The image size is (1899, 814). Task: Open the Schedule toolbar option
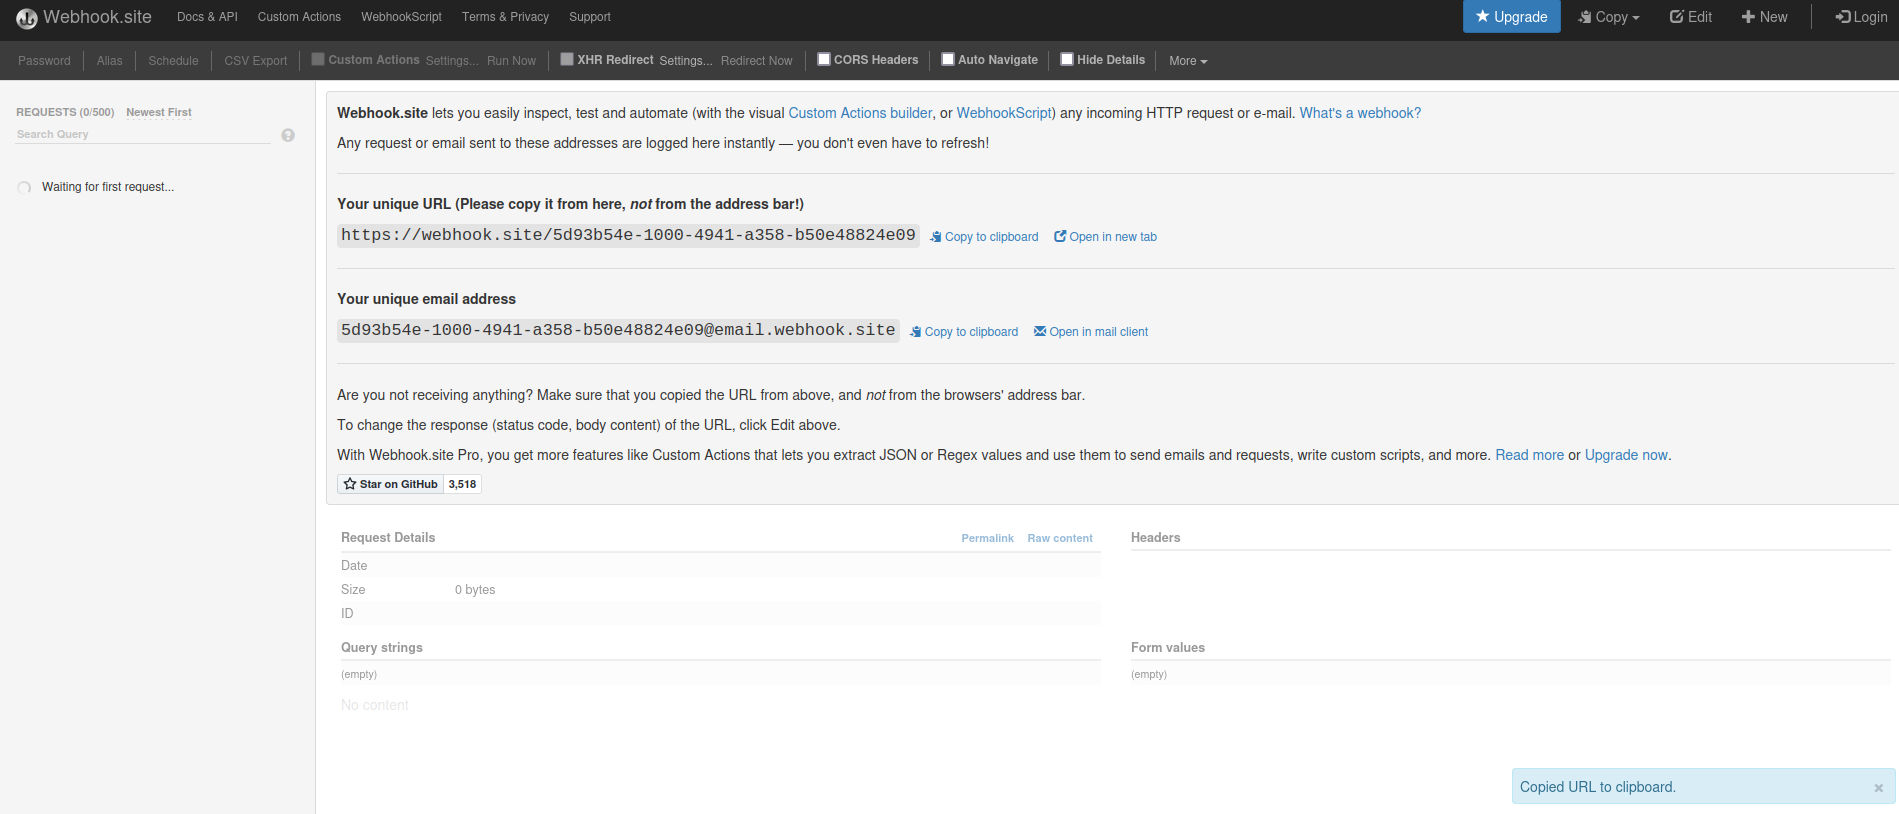[x=173, y=61]
